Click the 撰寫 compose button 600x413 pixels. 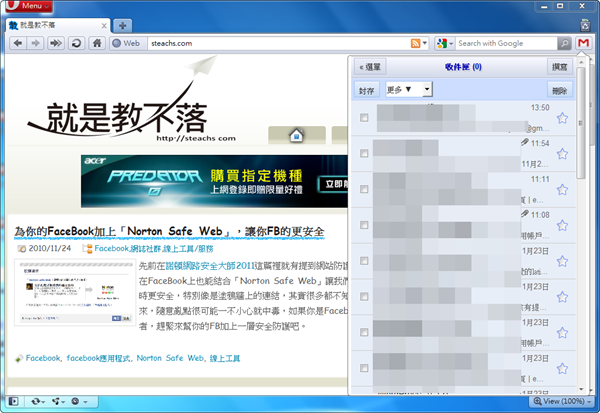point(559,67)
